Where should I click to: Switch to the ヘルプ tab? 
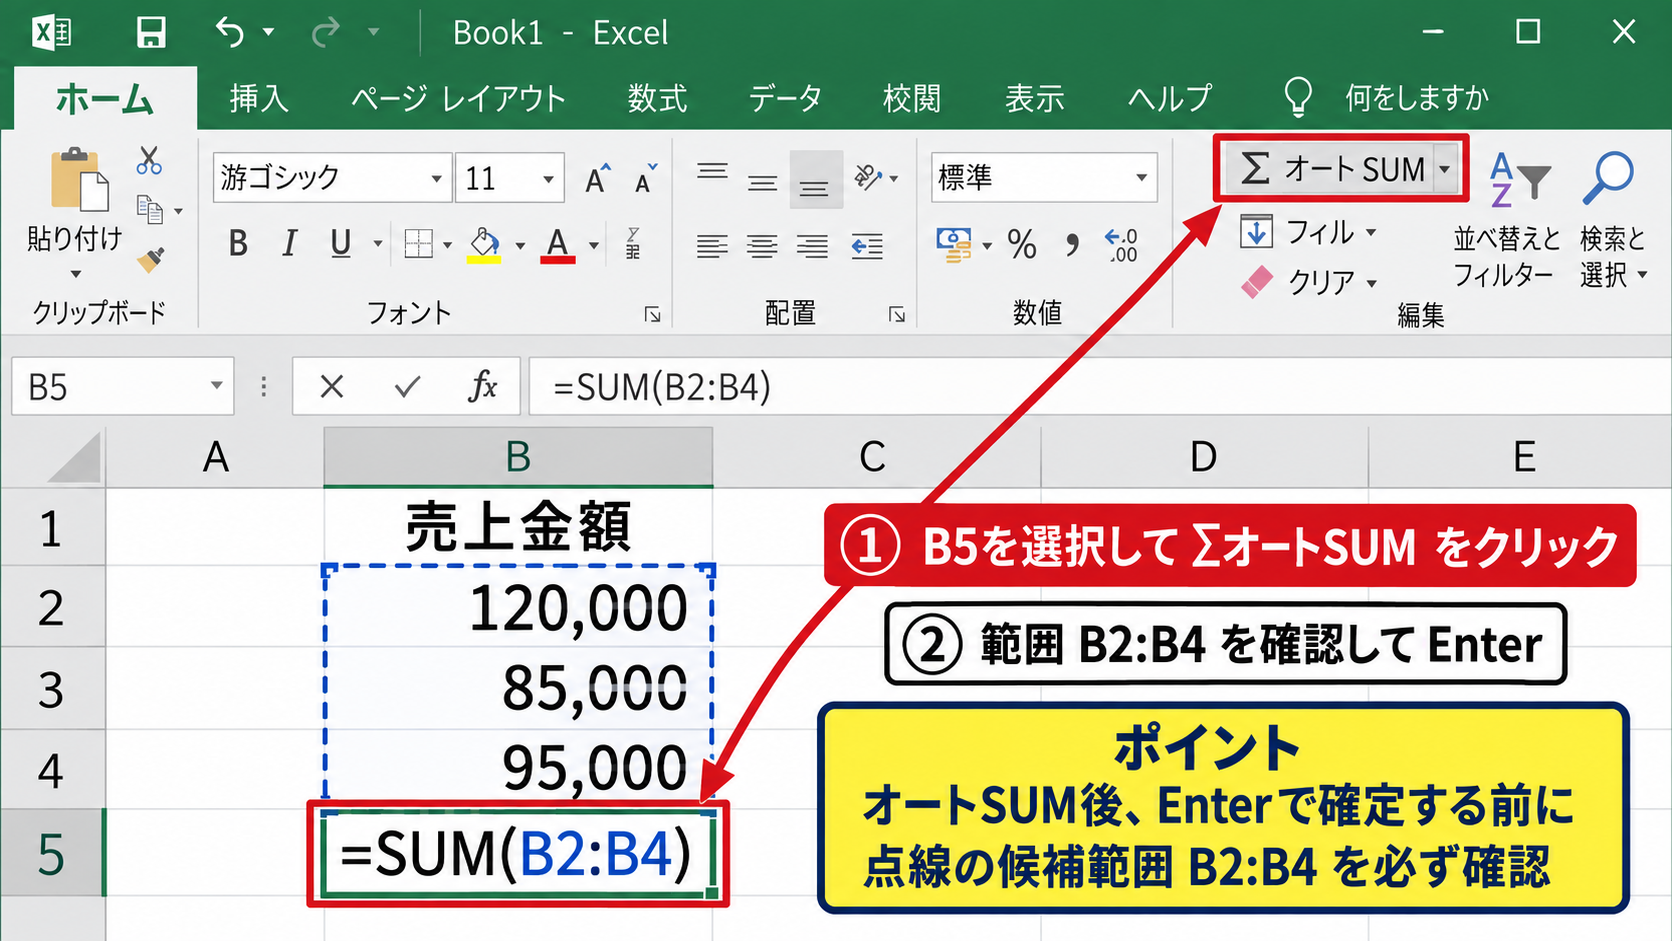click(1170, 98)
